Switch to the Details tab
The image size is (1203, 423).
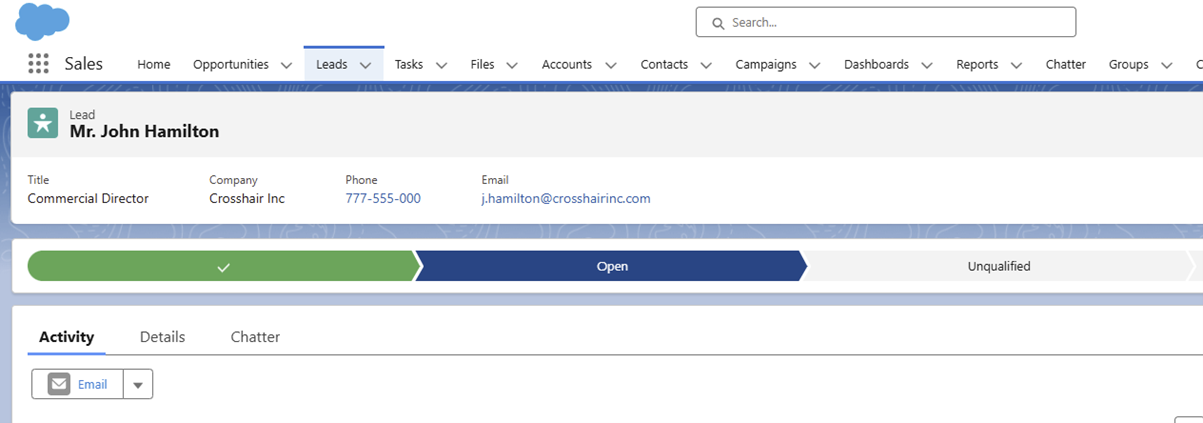162,337
